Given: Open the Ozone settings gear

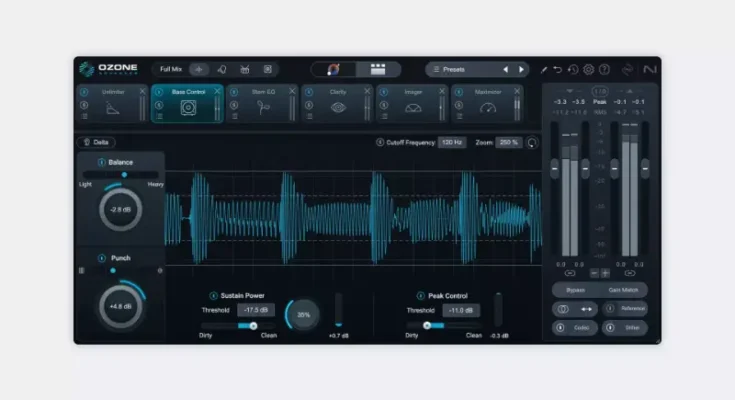Looking at the screenshot, I should (x=588, y=70).
